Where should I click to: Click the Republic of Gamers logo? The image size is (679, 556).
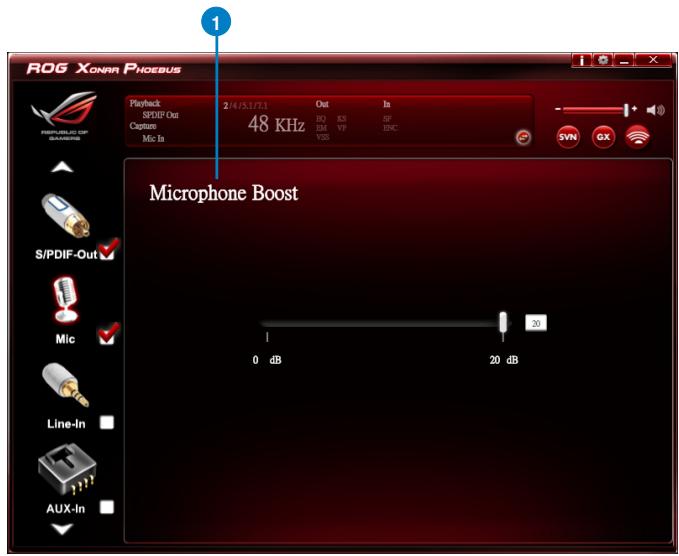pos(64,115)
